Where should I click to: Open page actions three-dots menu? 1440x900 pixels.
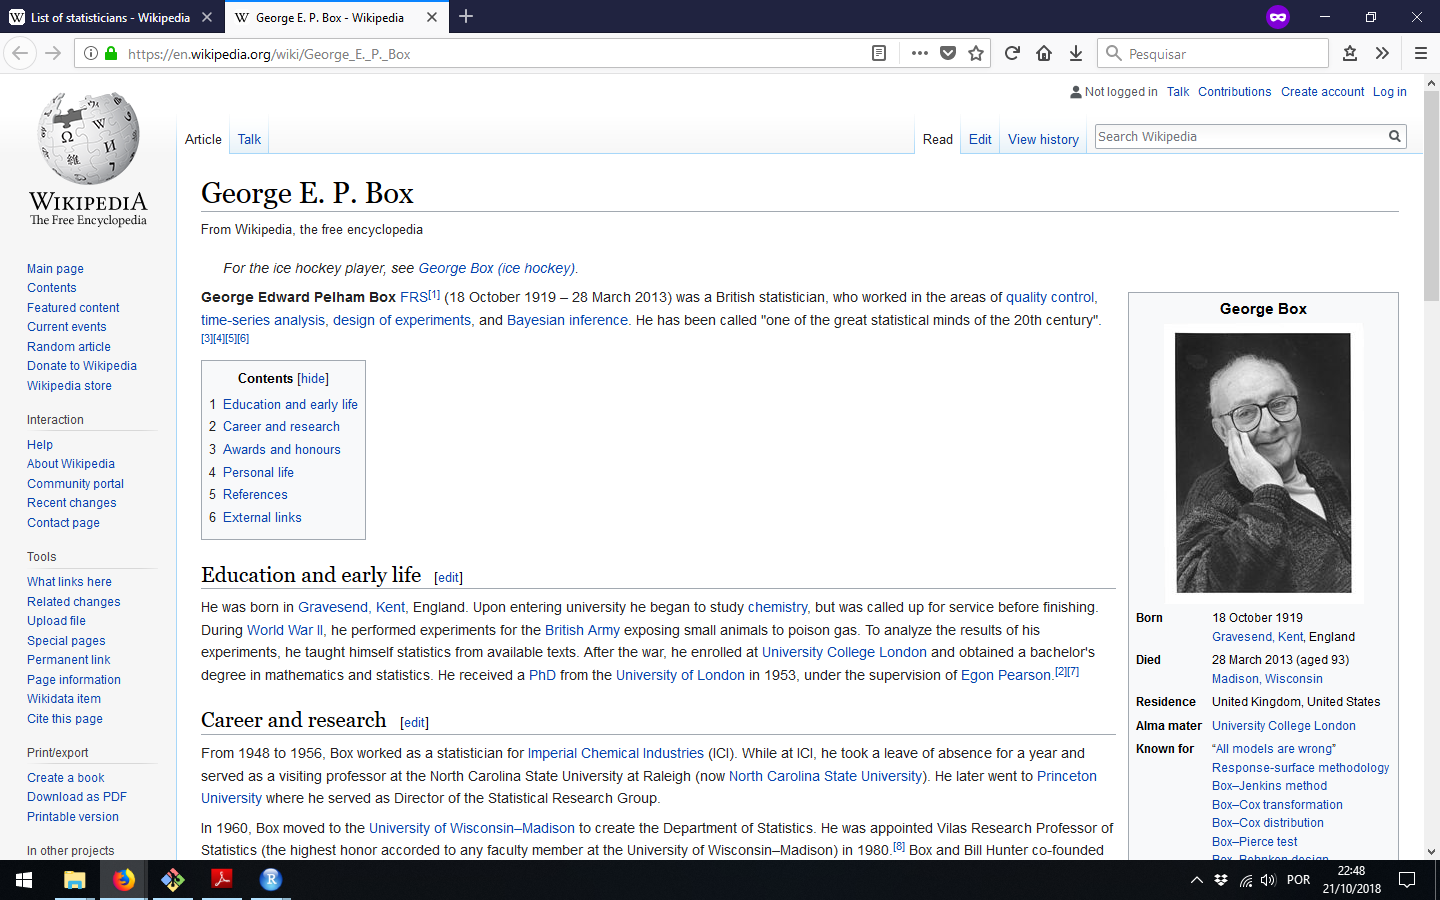coord(920,53)
